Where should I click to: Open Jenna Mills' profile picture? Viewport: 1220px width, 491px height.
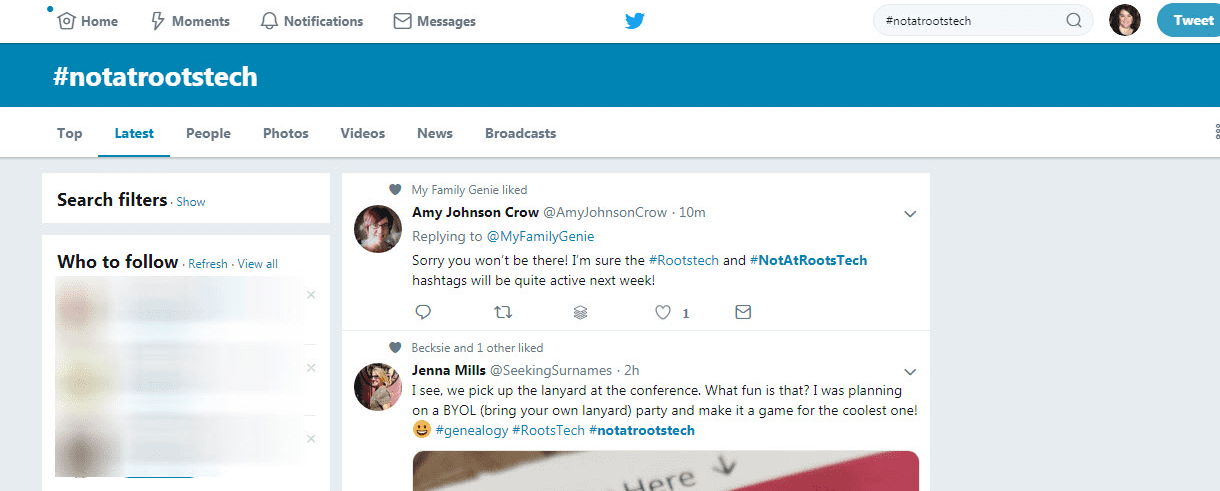click(x=378, y=386)
